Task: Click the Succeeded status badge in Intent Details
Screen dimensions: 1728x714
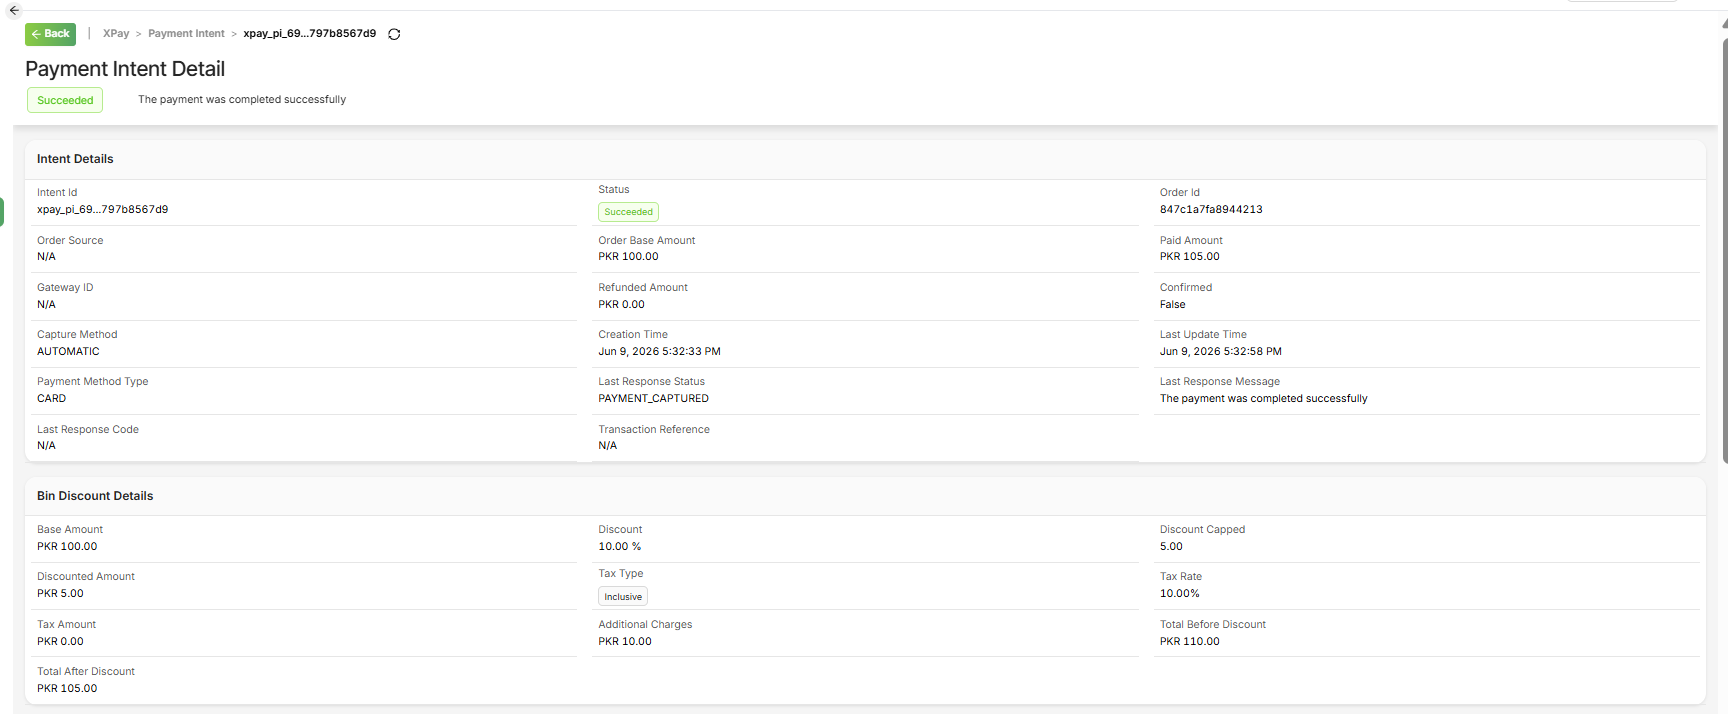Action: (628, 212)
